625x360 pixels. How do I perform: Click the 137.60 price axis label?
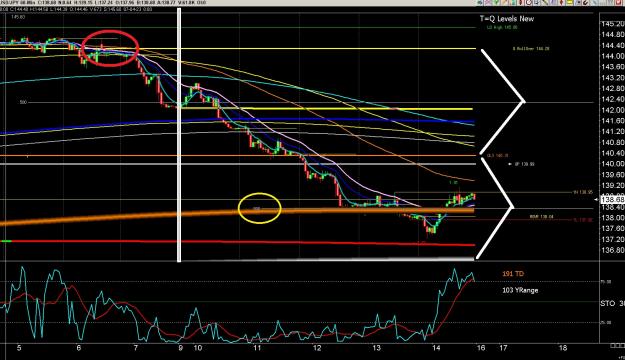pos(613,228)
